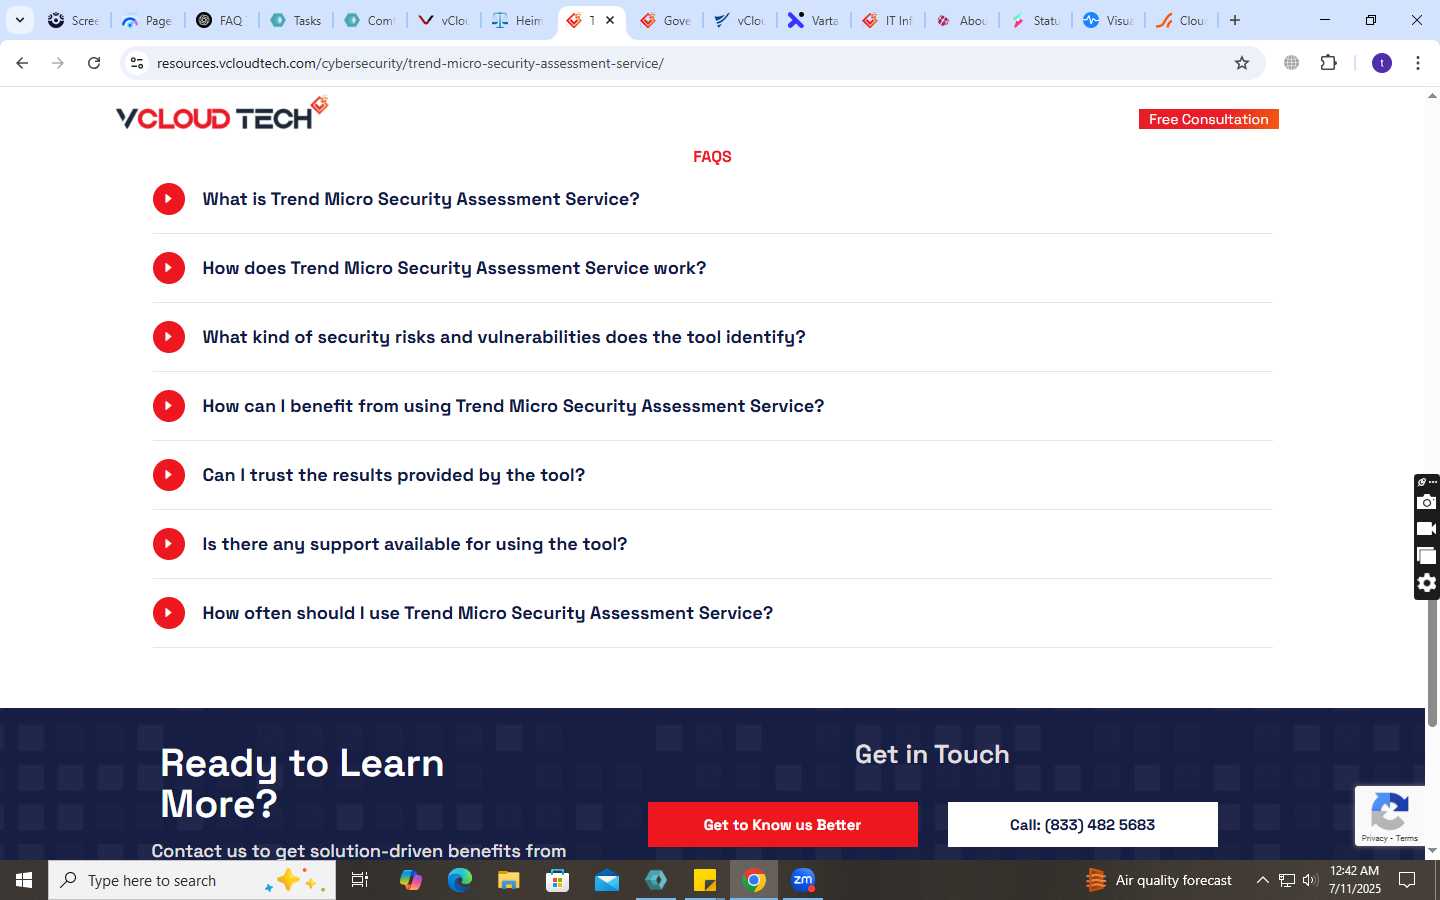The height and width of the screenshot is (900, 1440).
Task: Click the Call: (833) 482 5683 button
Action: coord(1082,825)
